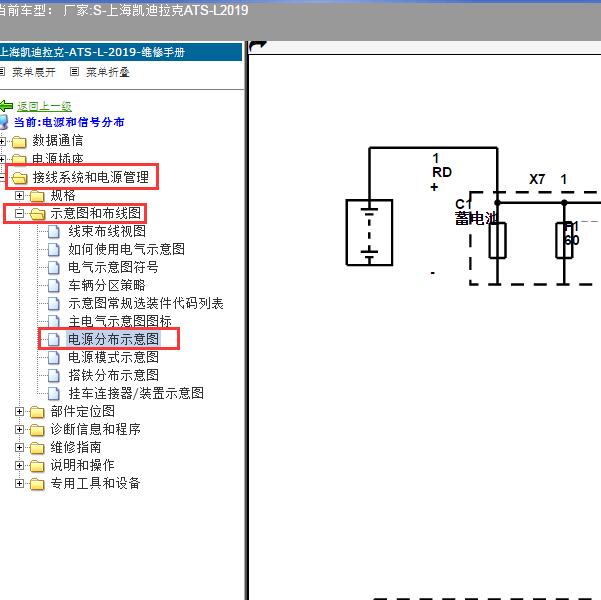Select 电源分布示意图 document
601x600 pixels.
113,339
